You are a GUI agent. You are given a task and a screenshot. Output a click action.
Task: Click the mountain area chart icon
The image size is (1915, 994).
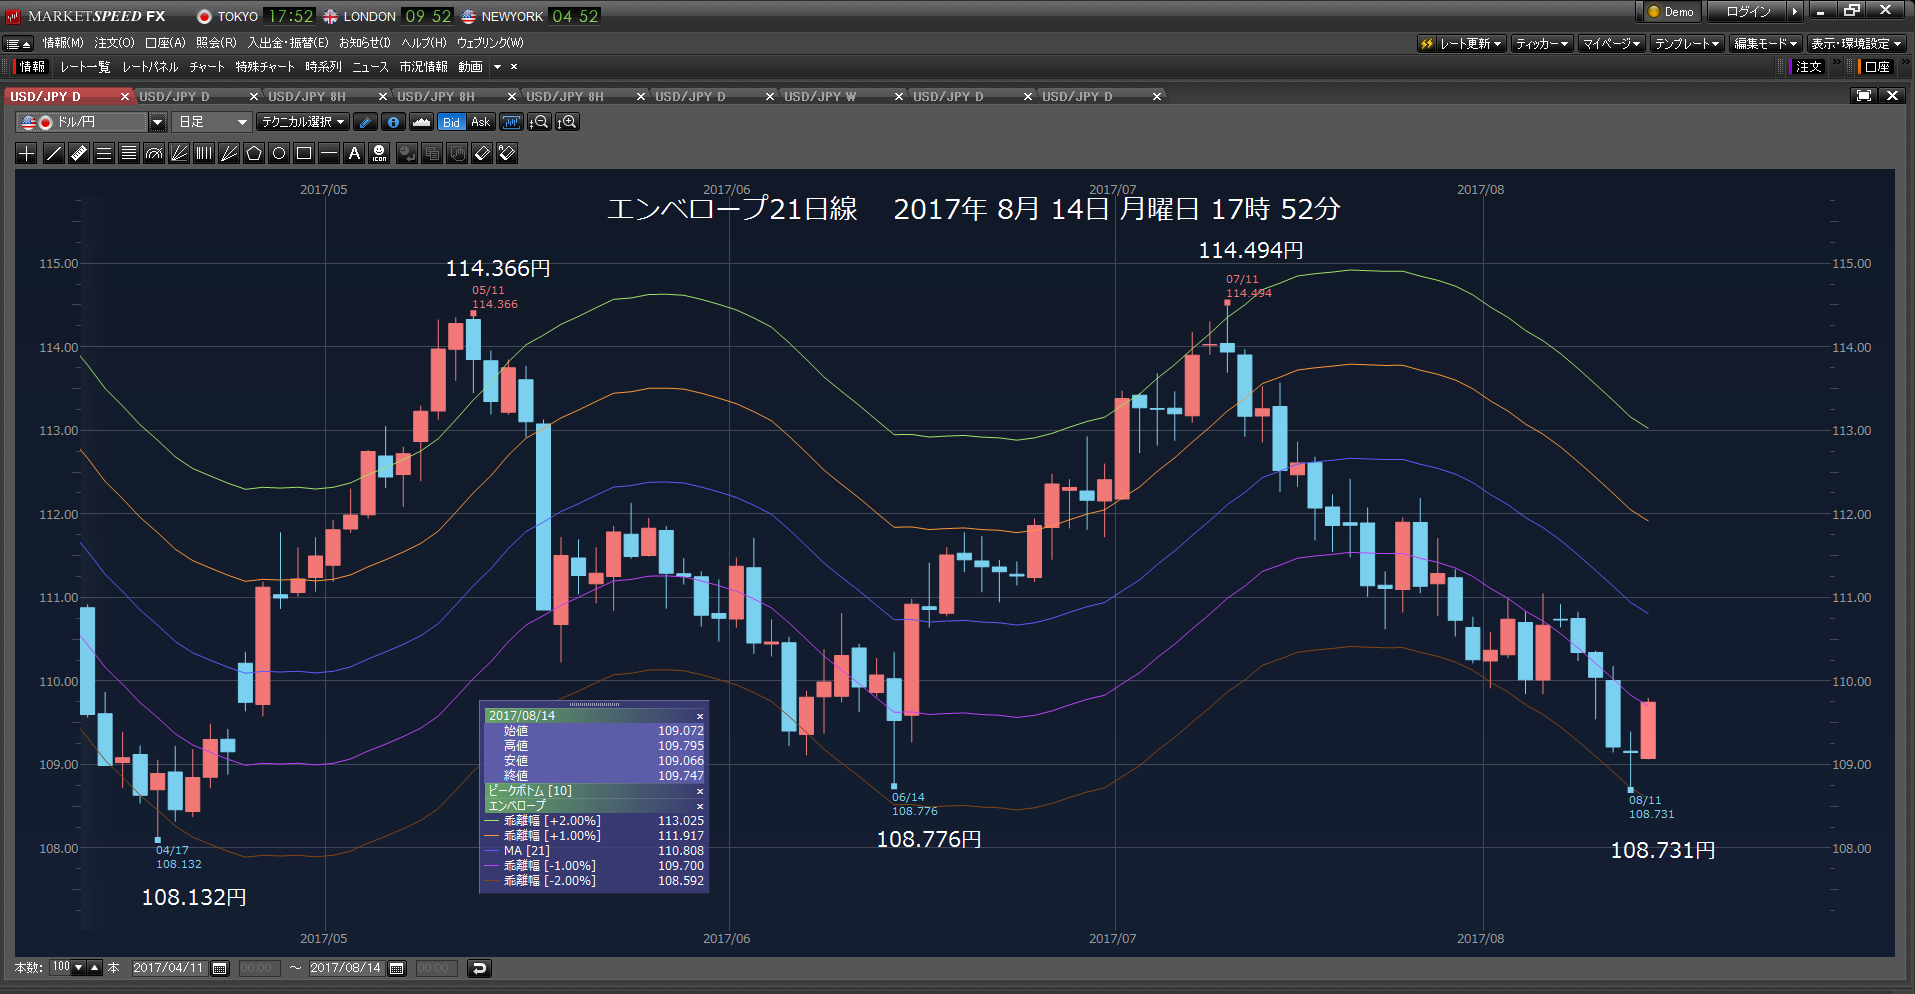[421, 122]
